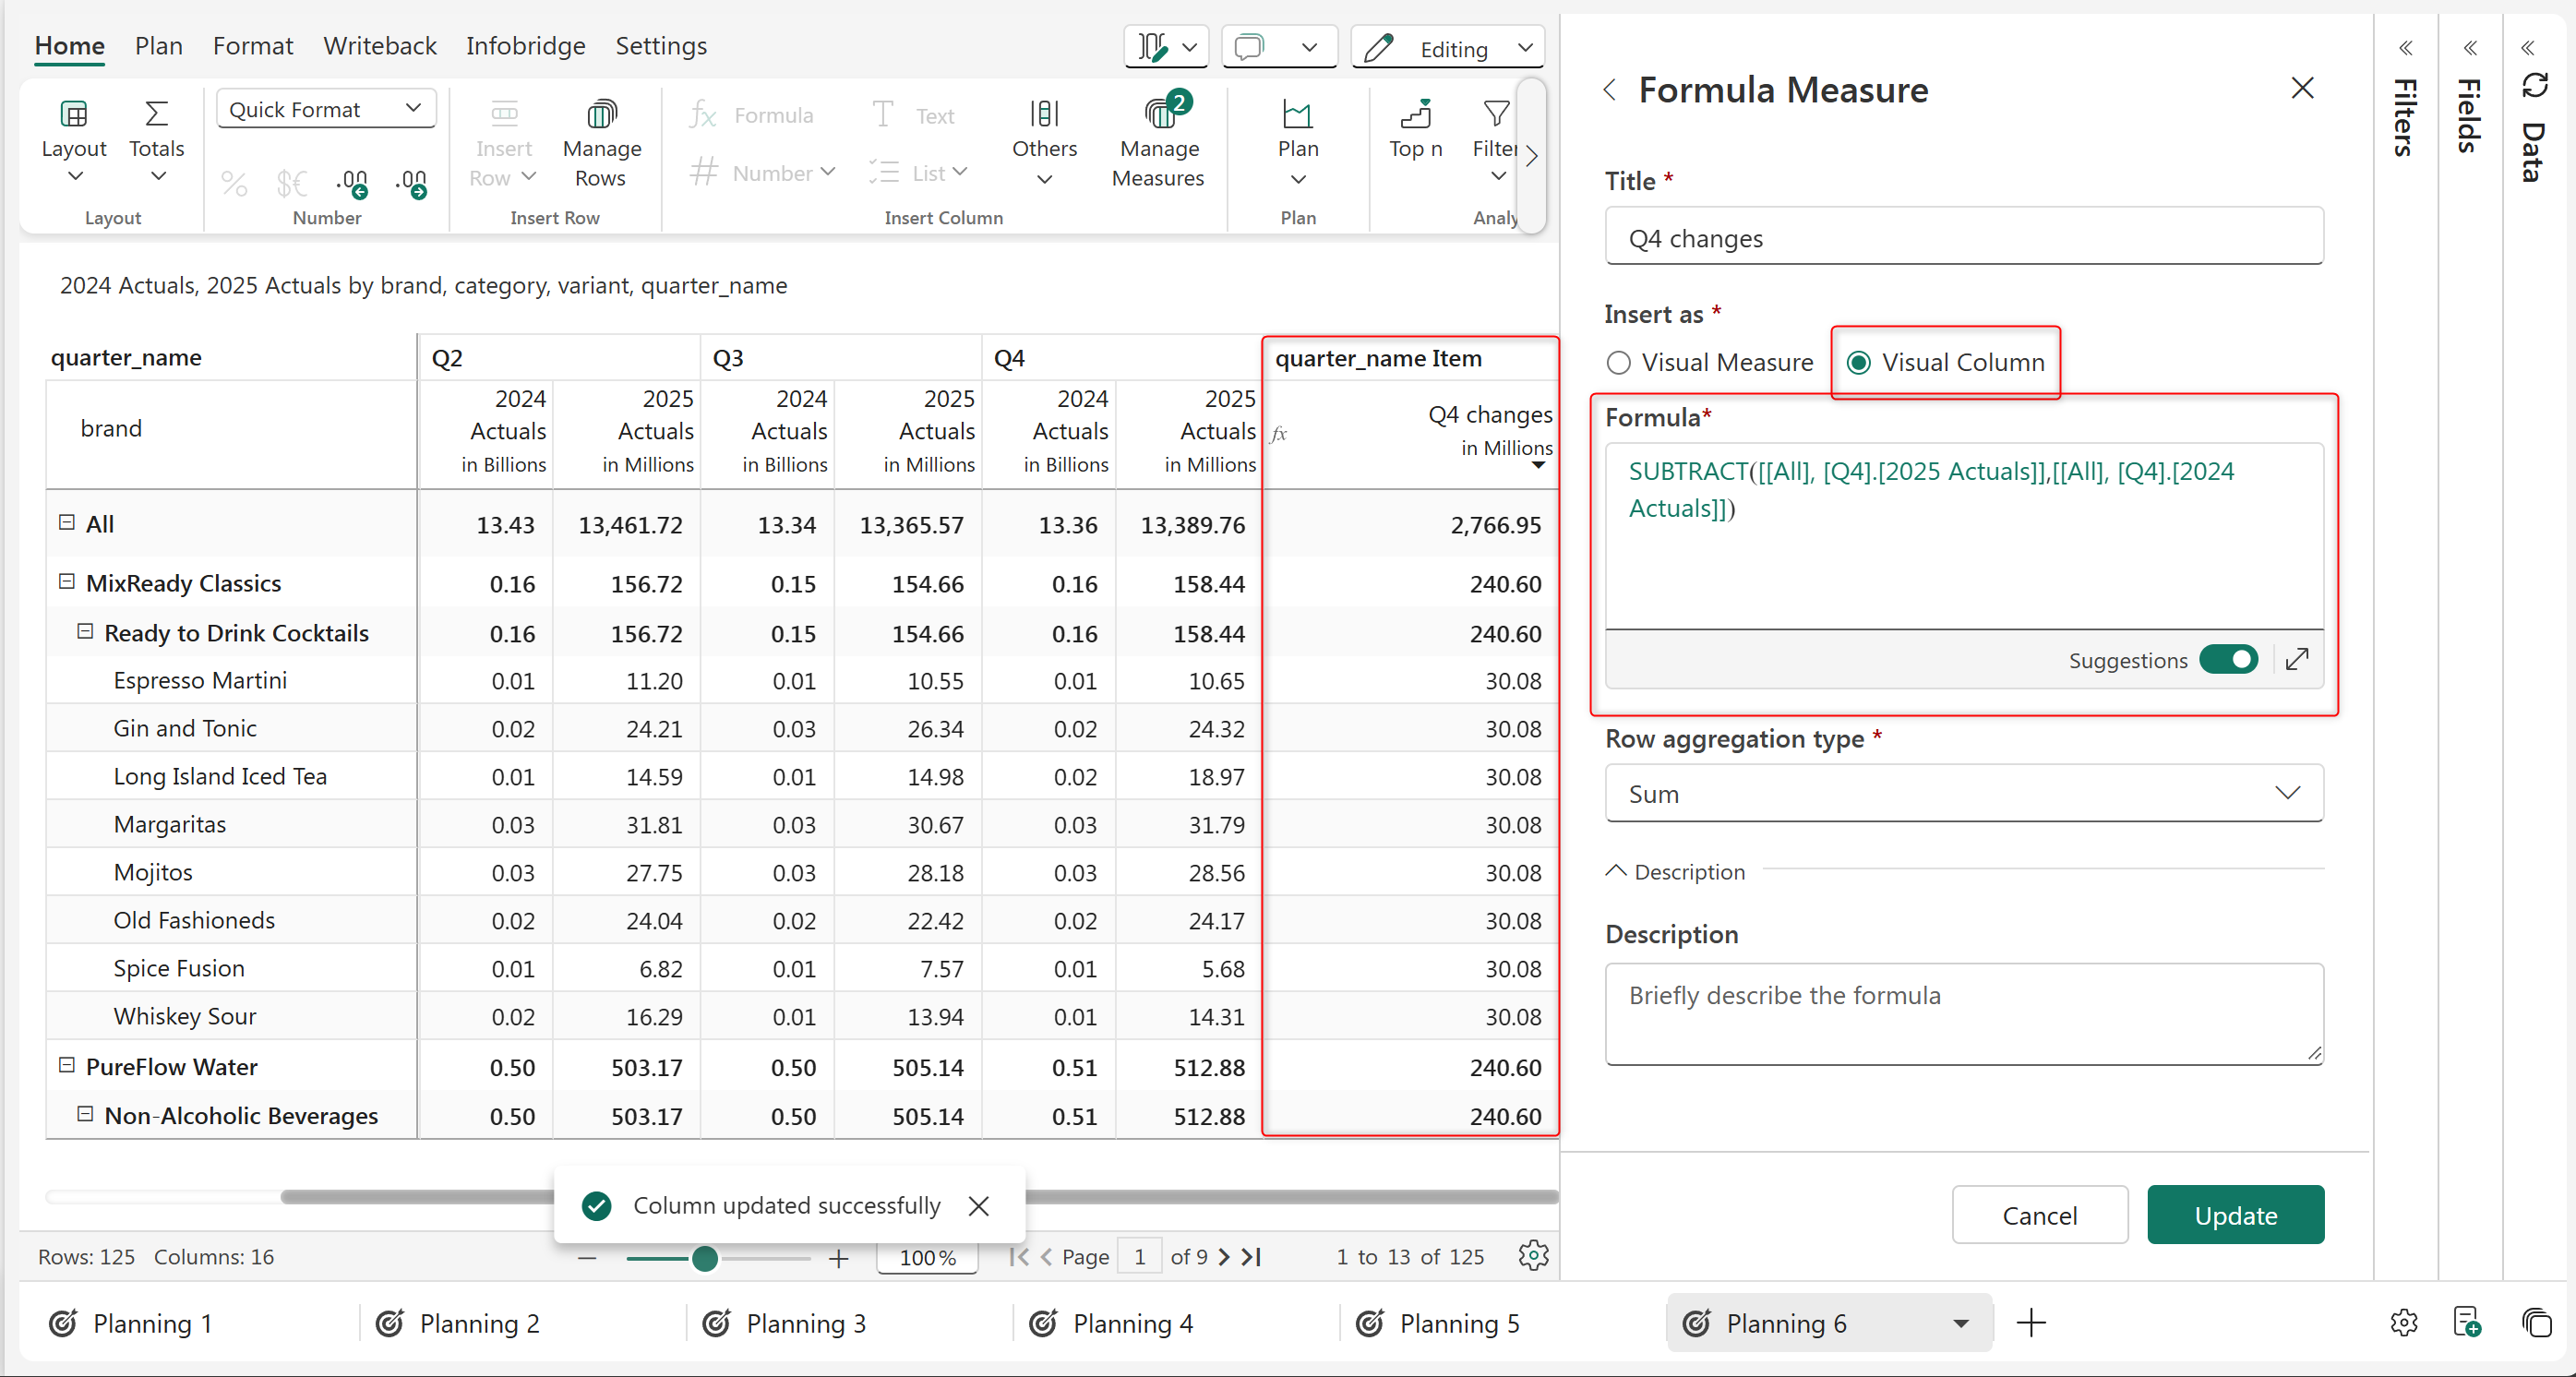Click the Plan chart icon in ribbon
The image size is (2576, 1377).
coord(1297,115)
